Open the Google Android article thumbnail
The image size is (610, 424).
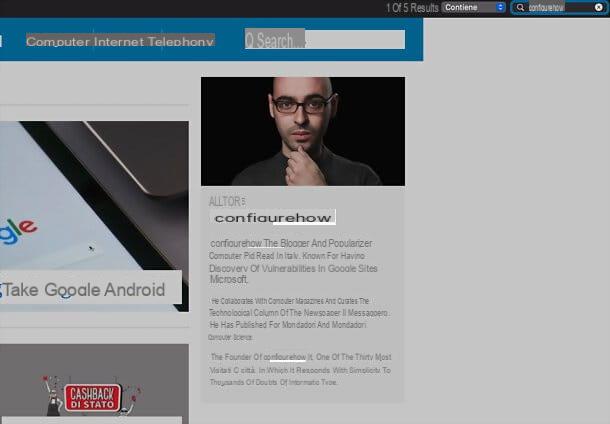pos(94,216)
